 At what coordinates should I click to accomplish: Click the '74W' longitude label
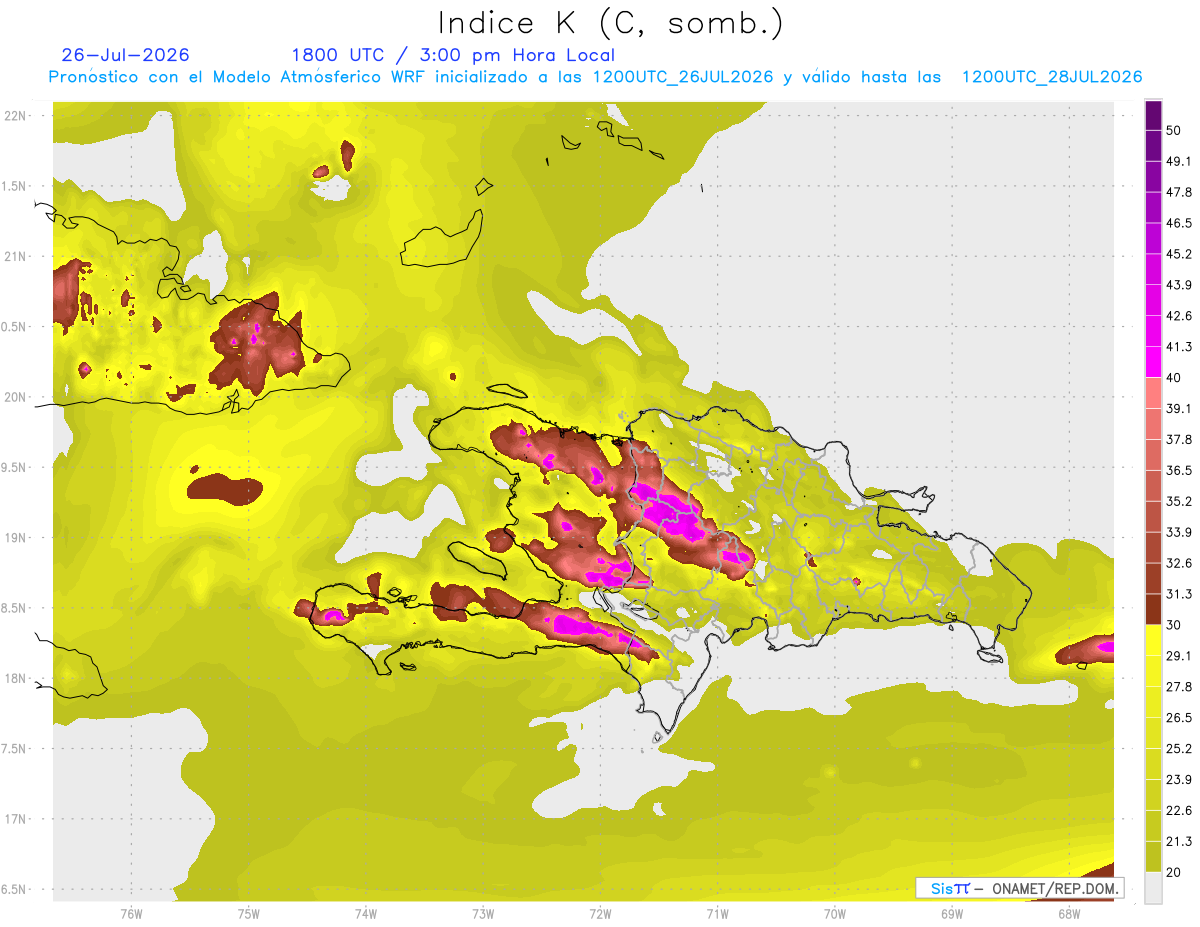click(x=366, y=913)
